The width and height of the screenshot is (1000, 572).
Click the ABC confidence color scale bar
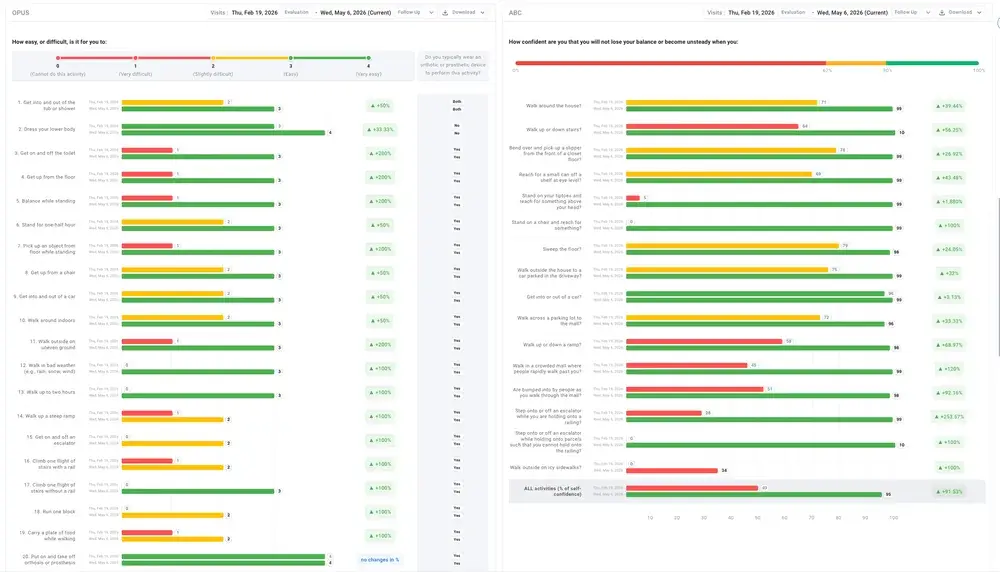[747, 63]
